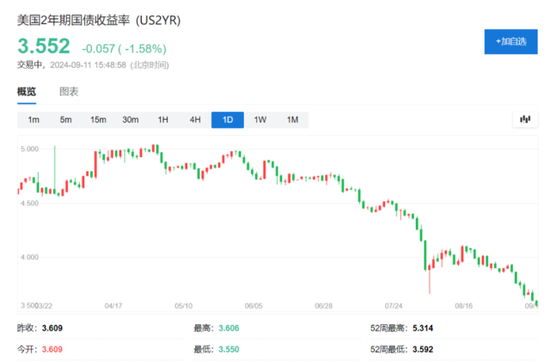The image size is (550, 362).
Task: Click the change value -0.057 ( -1.58%)
Action: [124, 48]
